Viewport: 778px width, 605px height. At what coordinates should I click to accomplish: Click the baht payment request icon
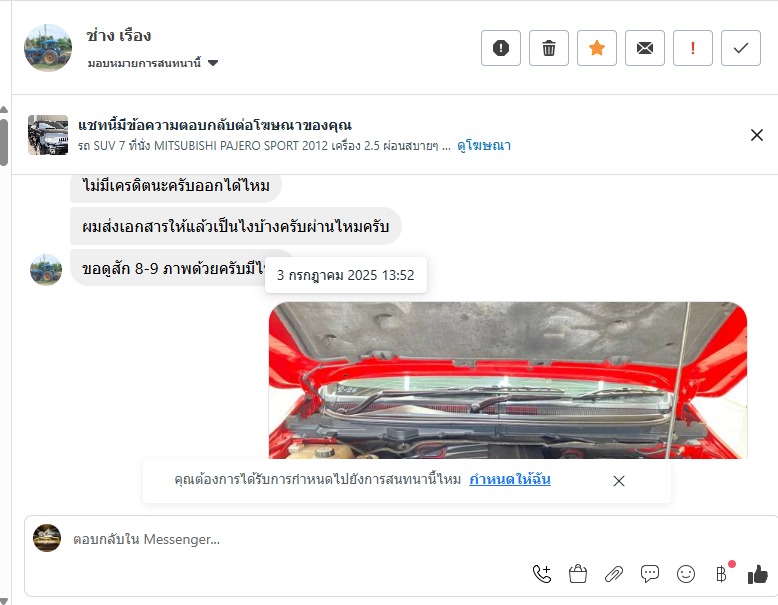tap(722, 574)
